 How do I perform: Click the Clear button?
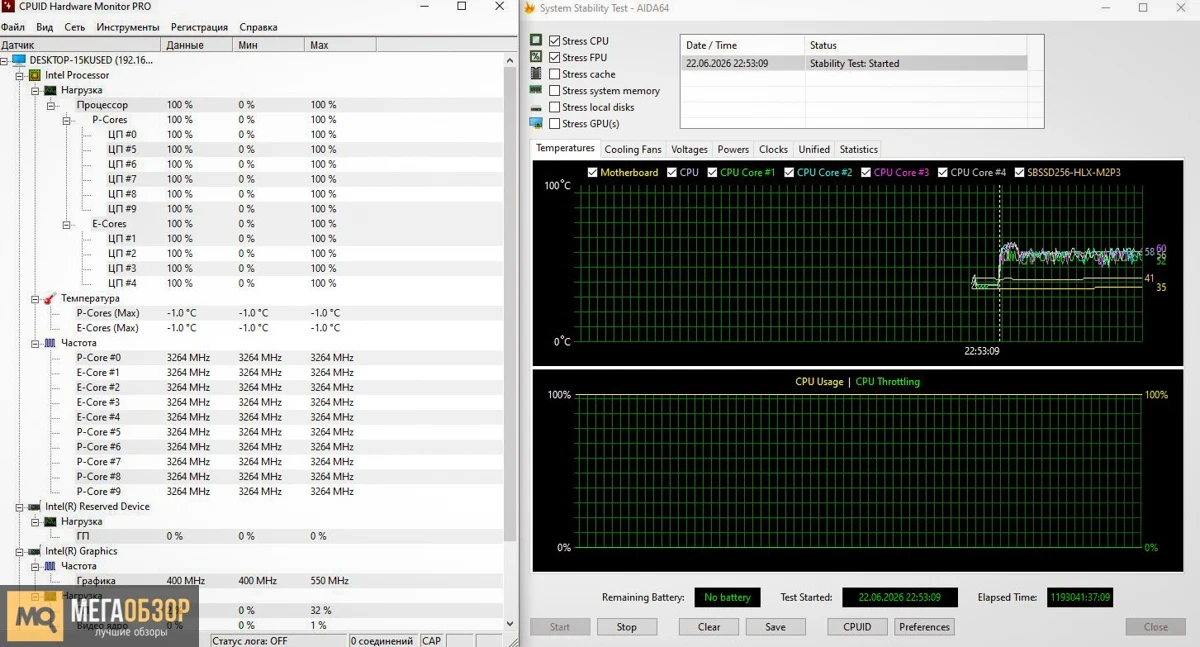point(709,627)
